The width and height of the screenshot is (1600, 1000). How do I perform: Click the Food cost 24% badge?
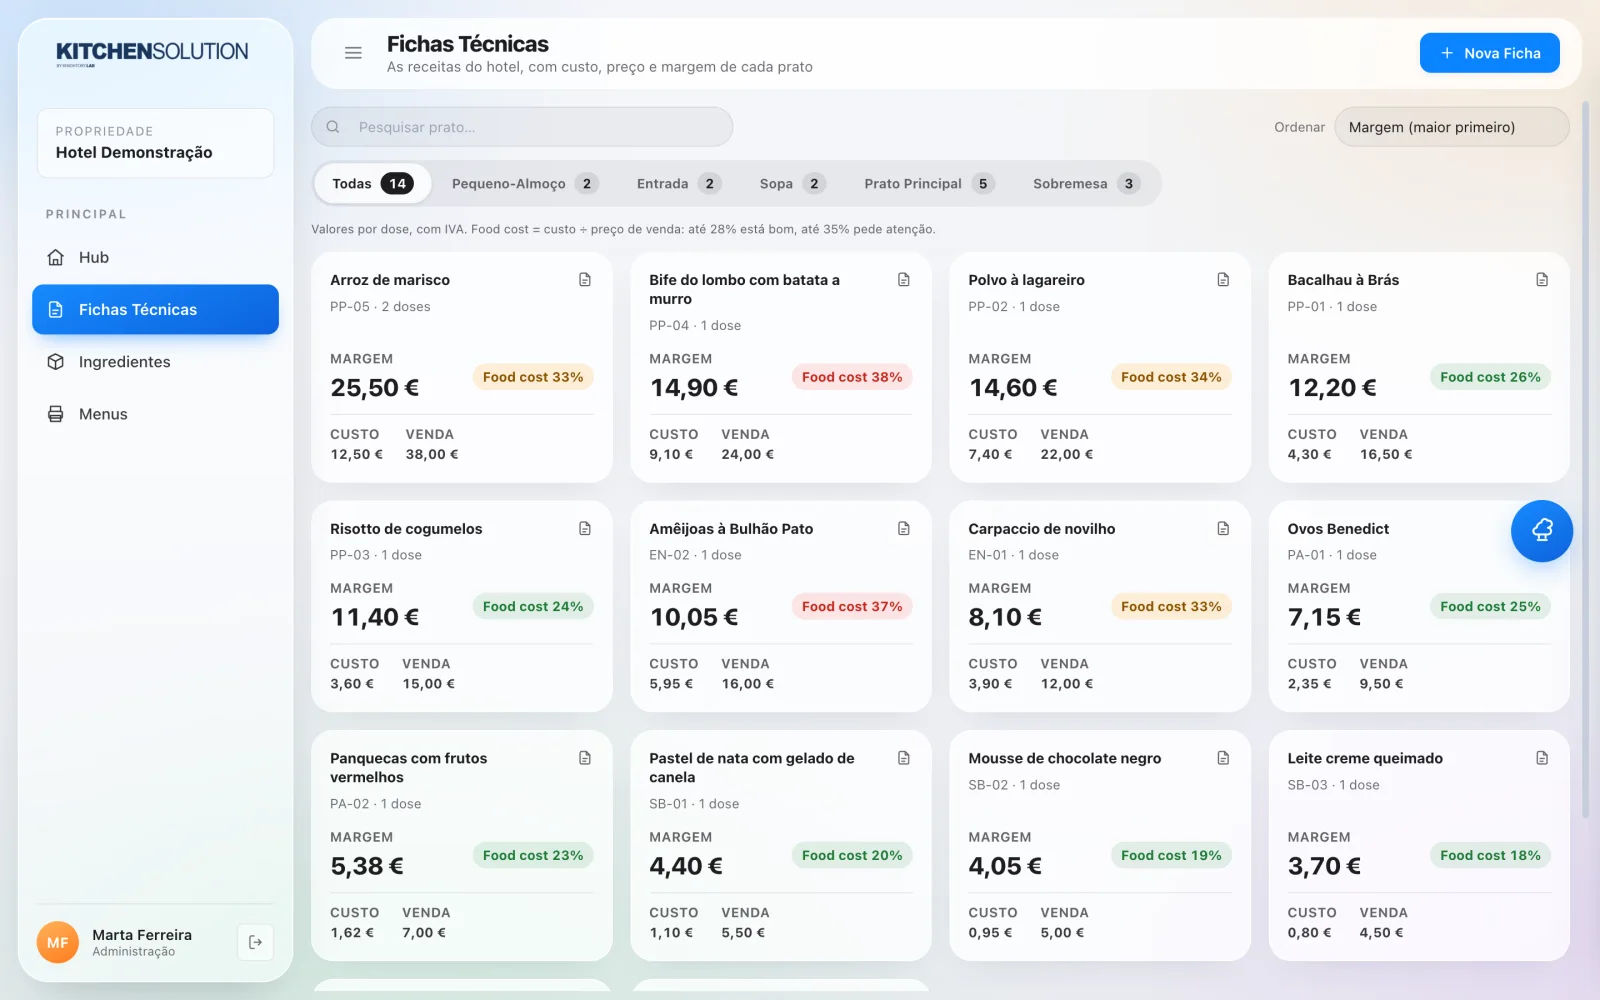(x=533, y=606)
